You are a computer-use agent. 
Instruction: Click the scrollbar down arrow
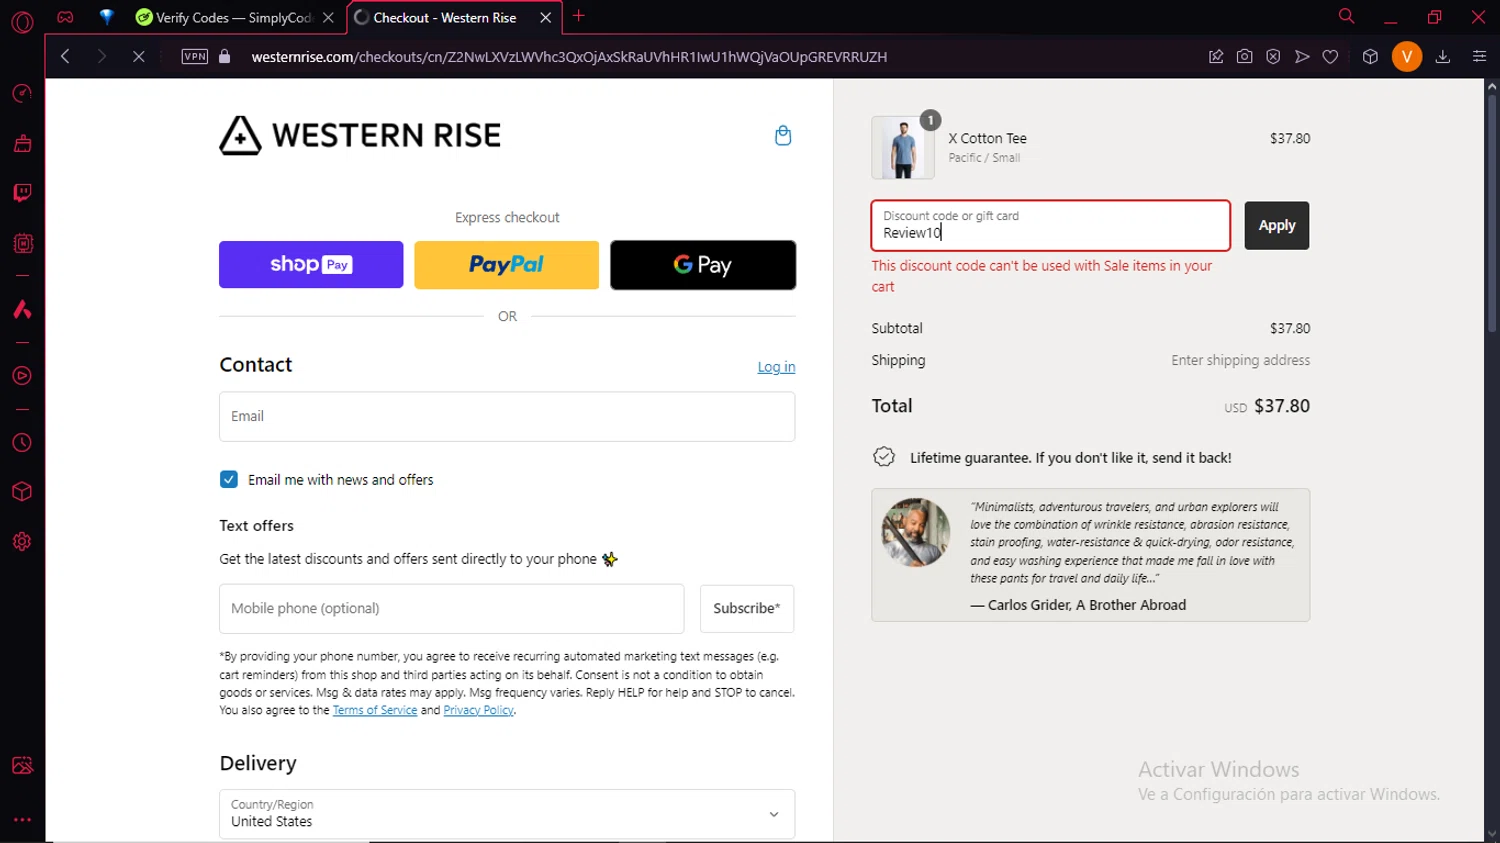(1491, 834)
